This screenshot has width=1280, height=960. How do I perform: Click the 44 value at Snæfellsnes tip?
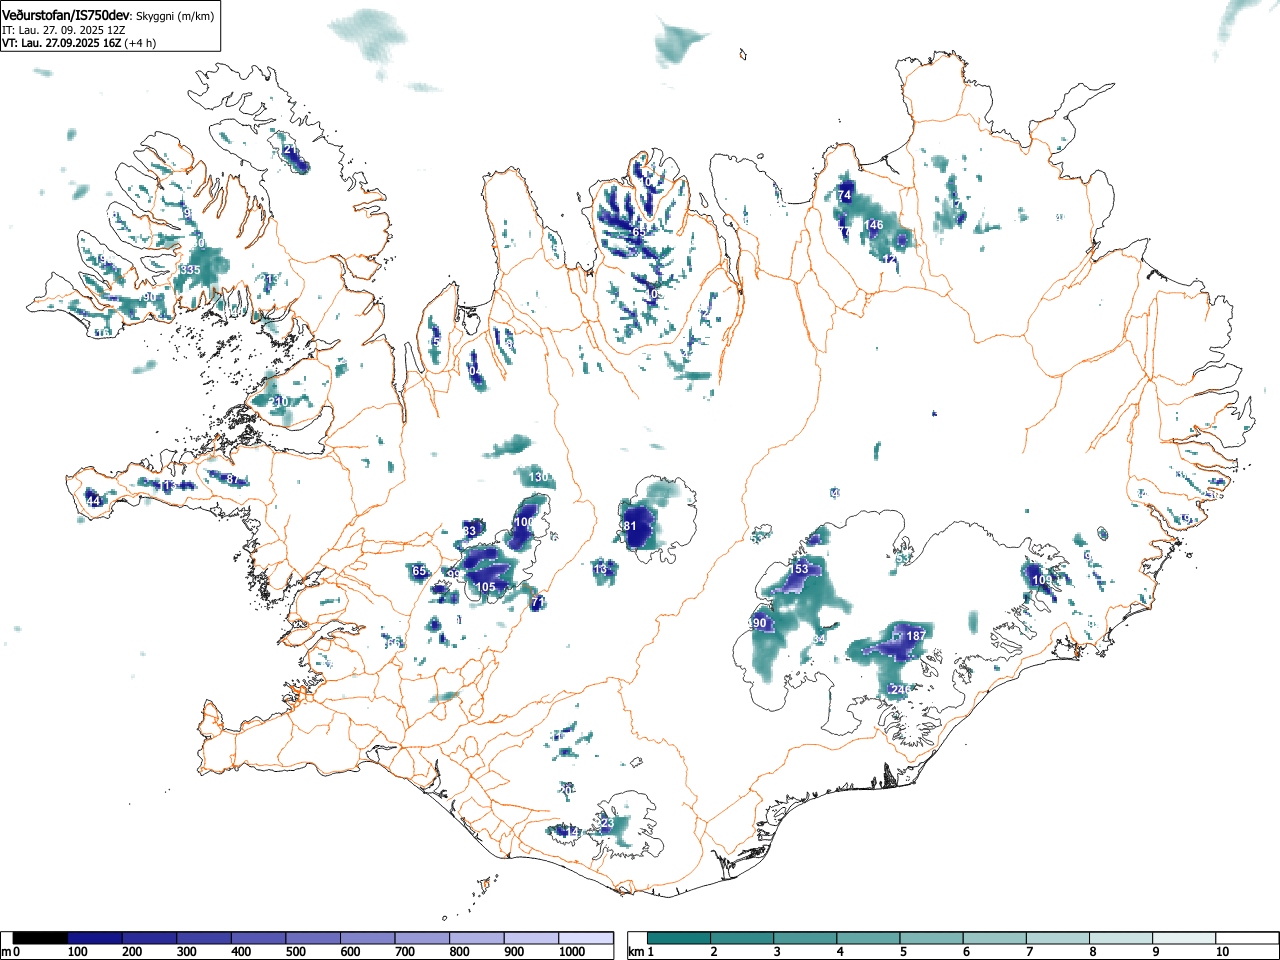(93, 501)
